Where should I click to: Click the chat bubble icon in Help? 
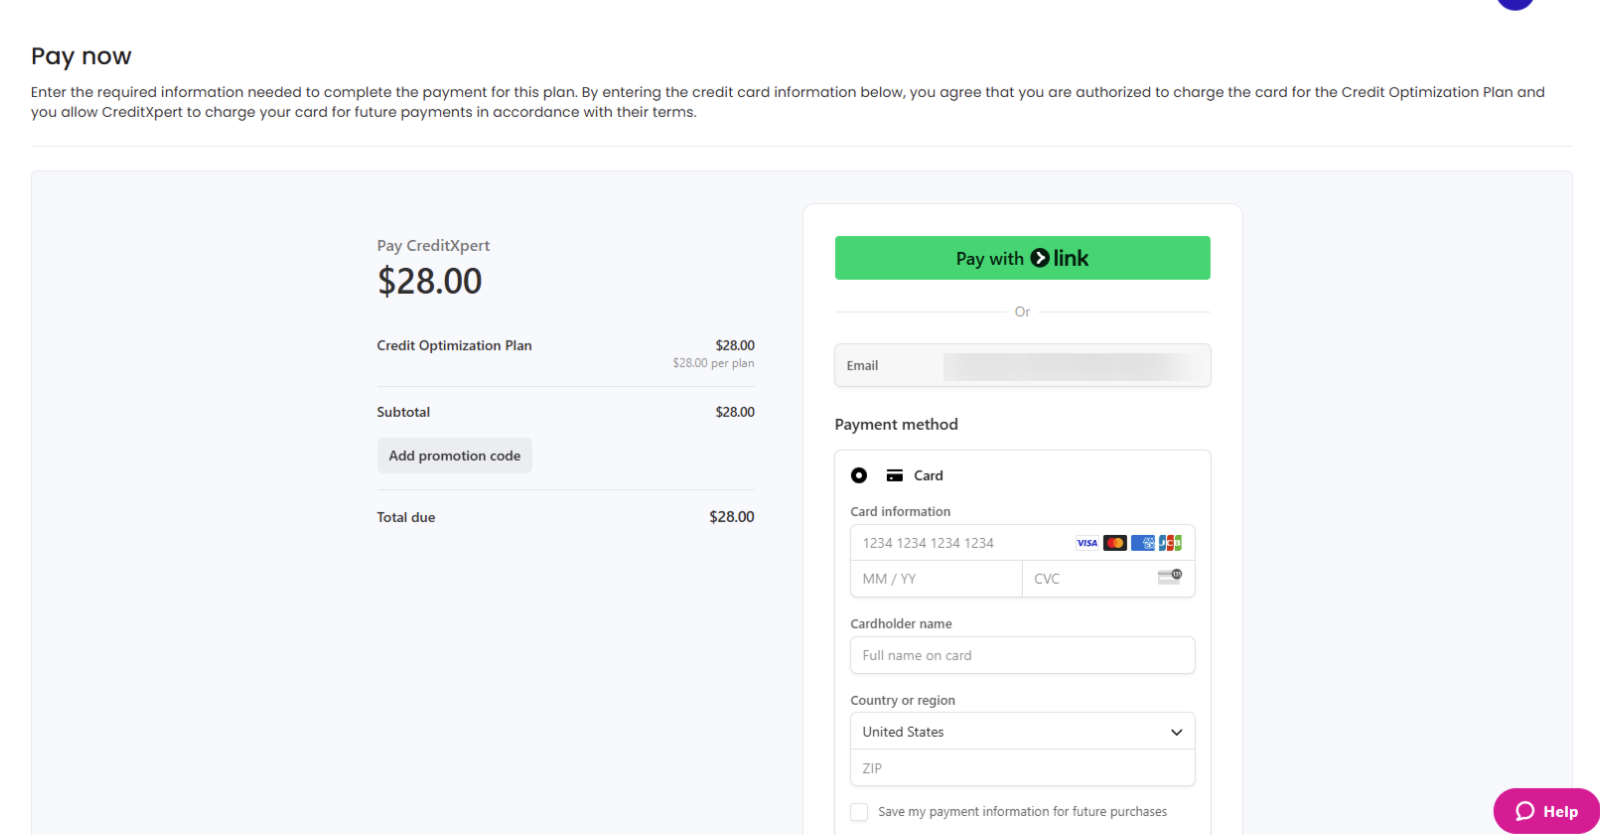[x=1525, y=811]
